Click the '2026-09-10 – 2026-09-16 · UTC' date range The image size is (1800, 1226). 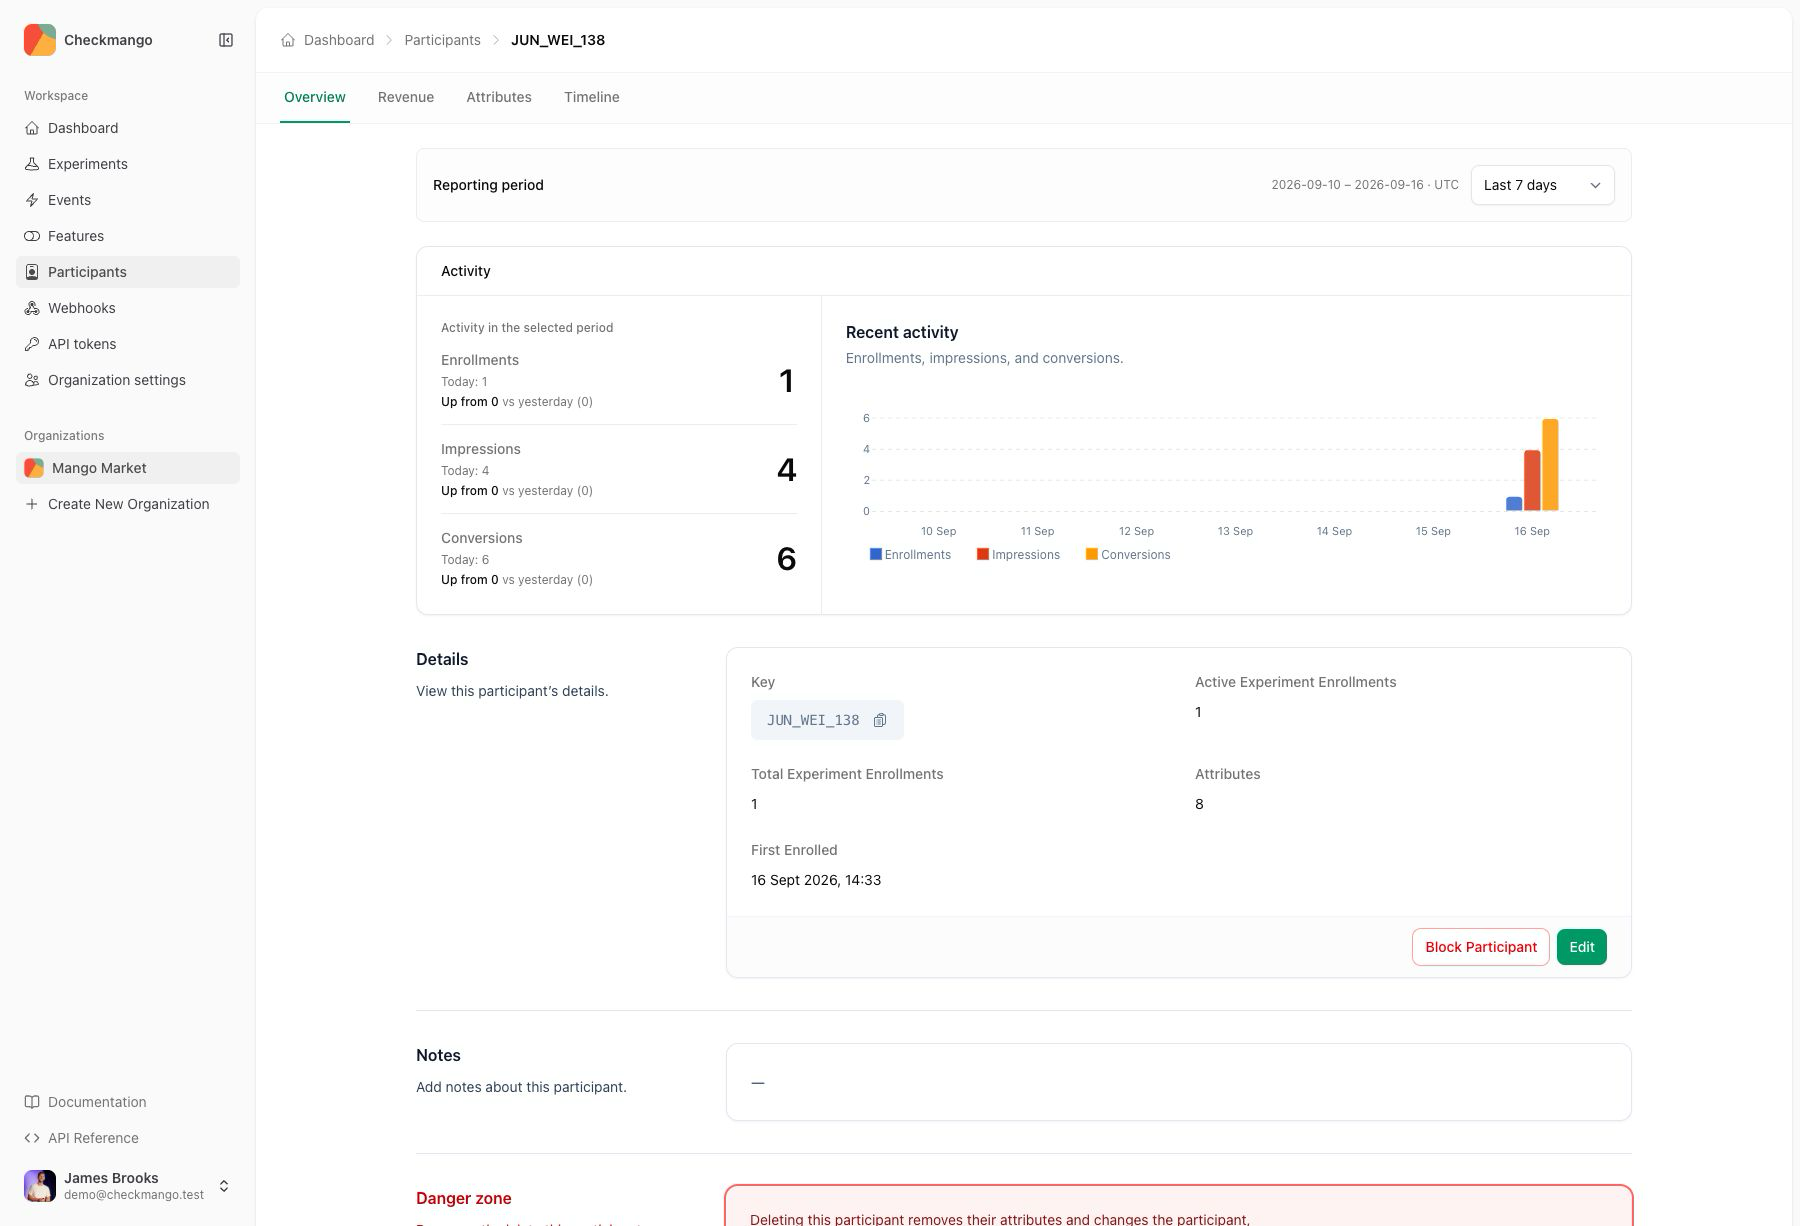click(x=1365, y=185)
